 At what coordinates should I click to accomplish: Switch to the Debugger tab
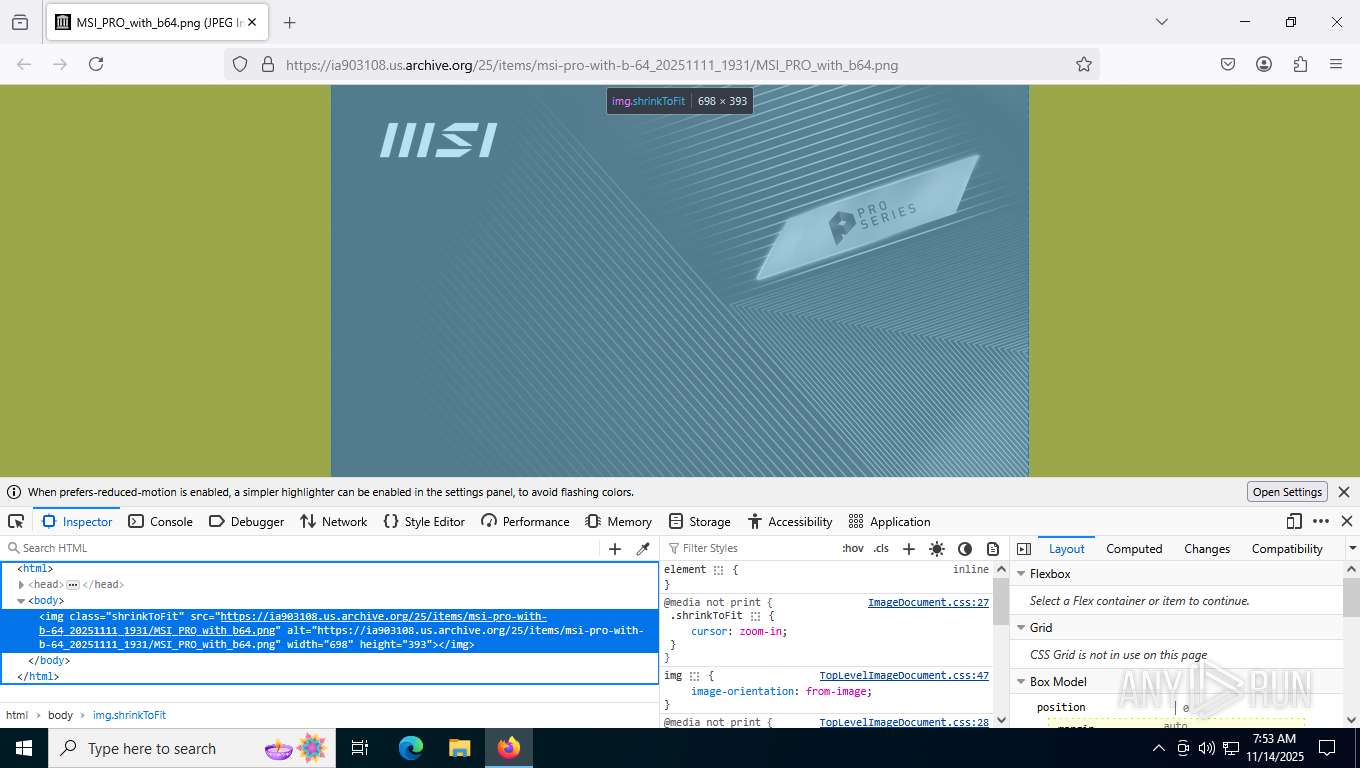246,522
